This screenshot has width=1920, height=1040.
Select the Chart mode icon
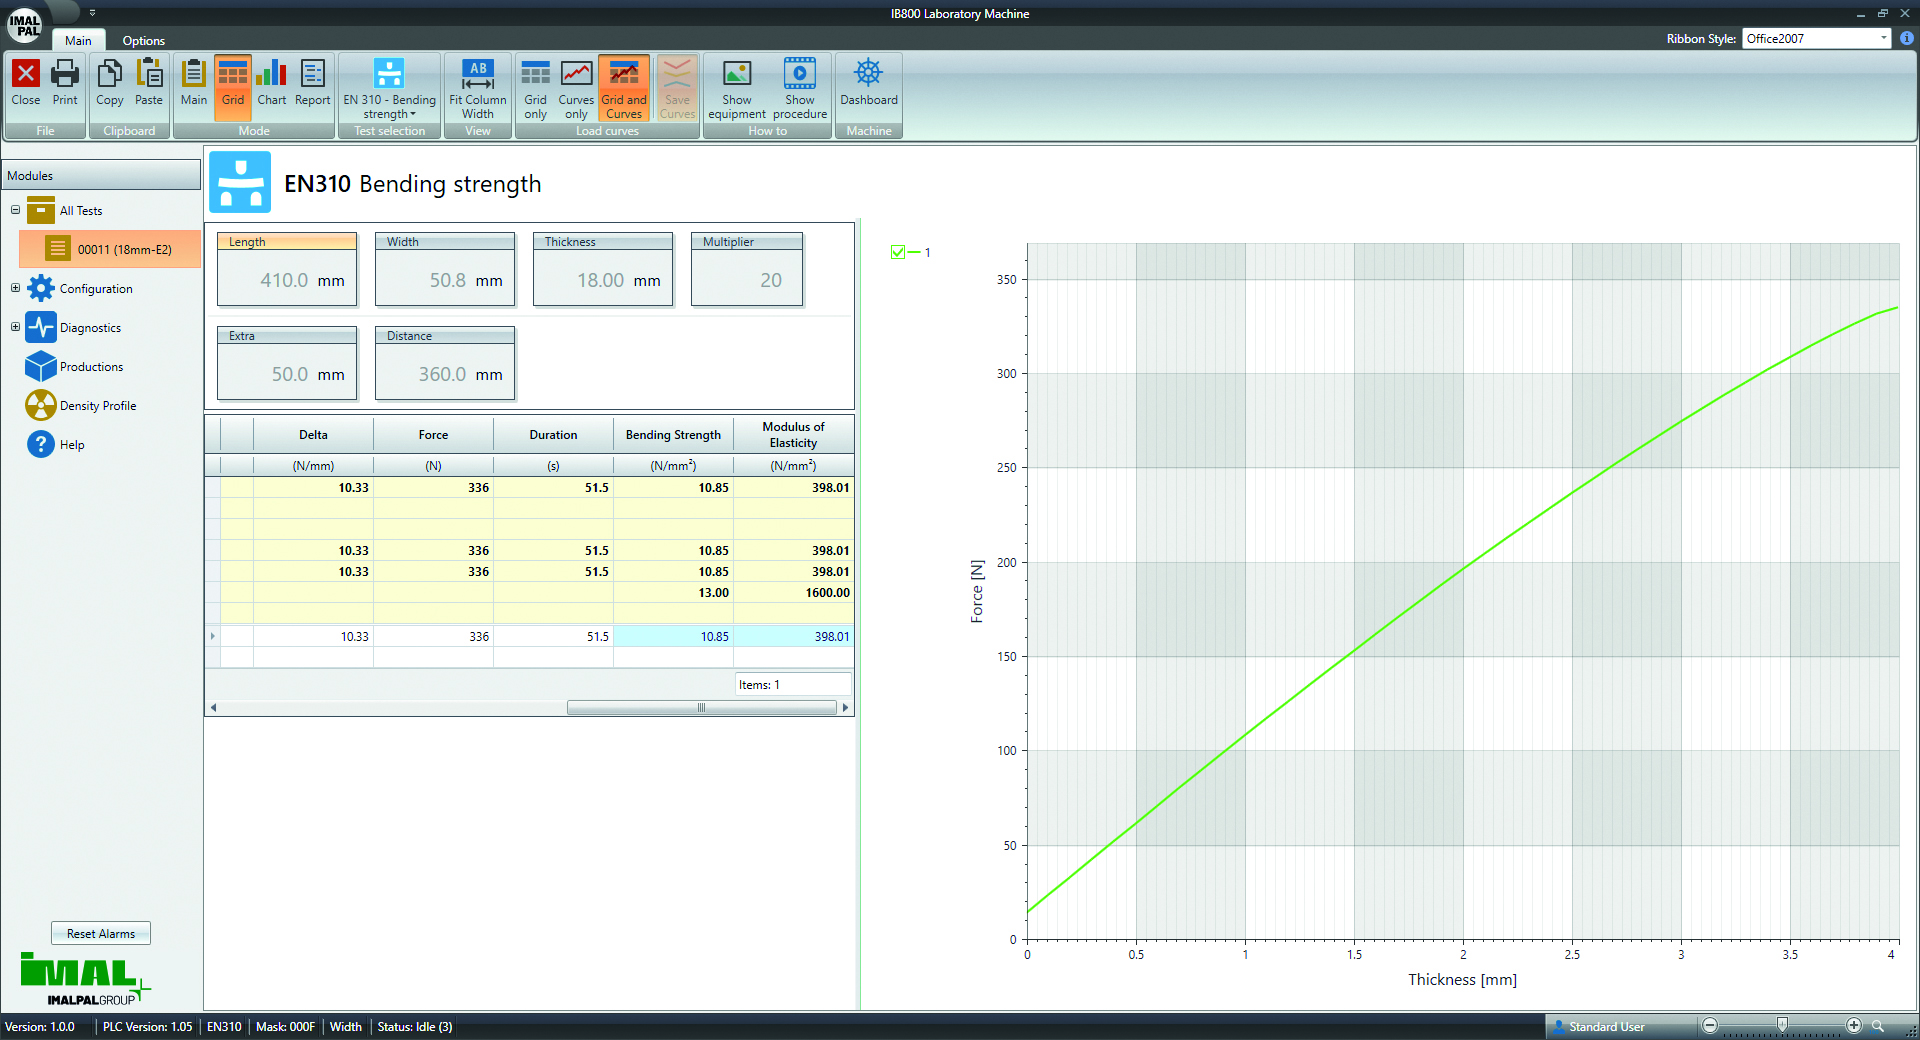[x=272, y=83]
